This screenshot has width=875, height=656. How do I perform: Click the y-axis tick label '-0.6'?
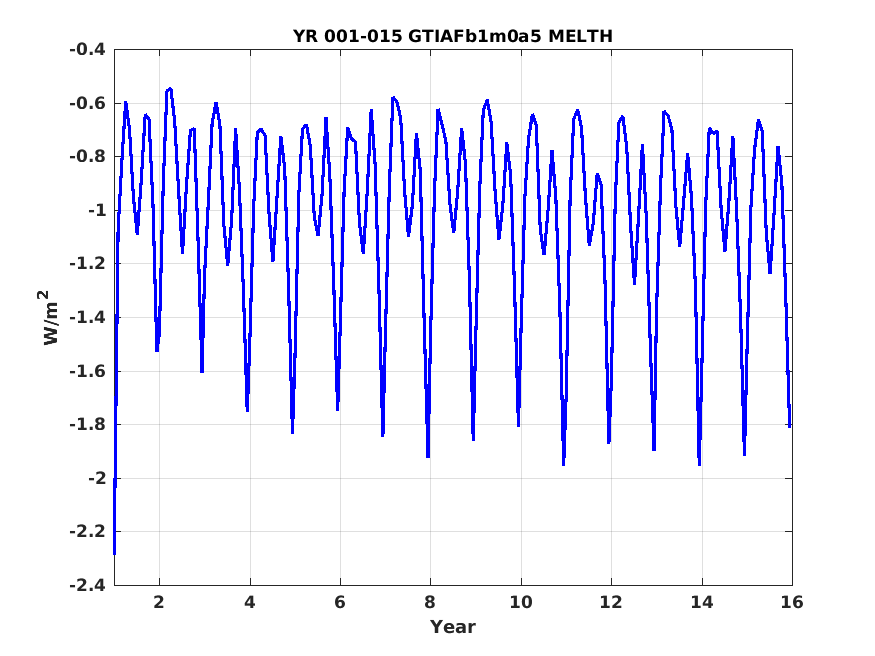pyautogui.click(x=88, y=103)
